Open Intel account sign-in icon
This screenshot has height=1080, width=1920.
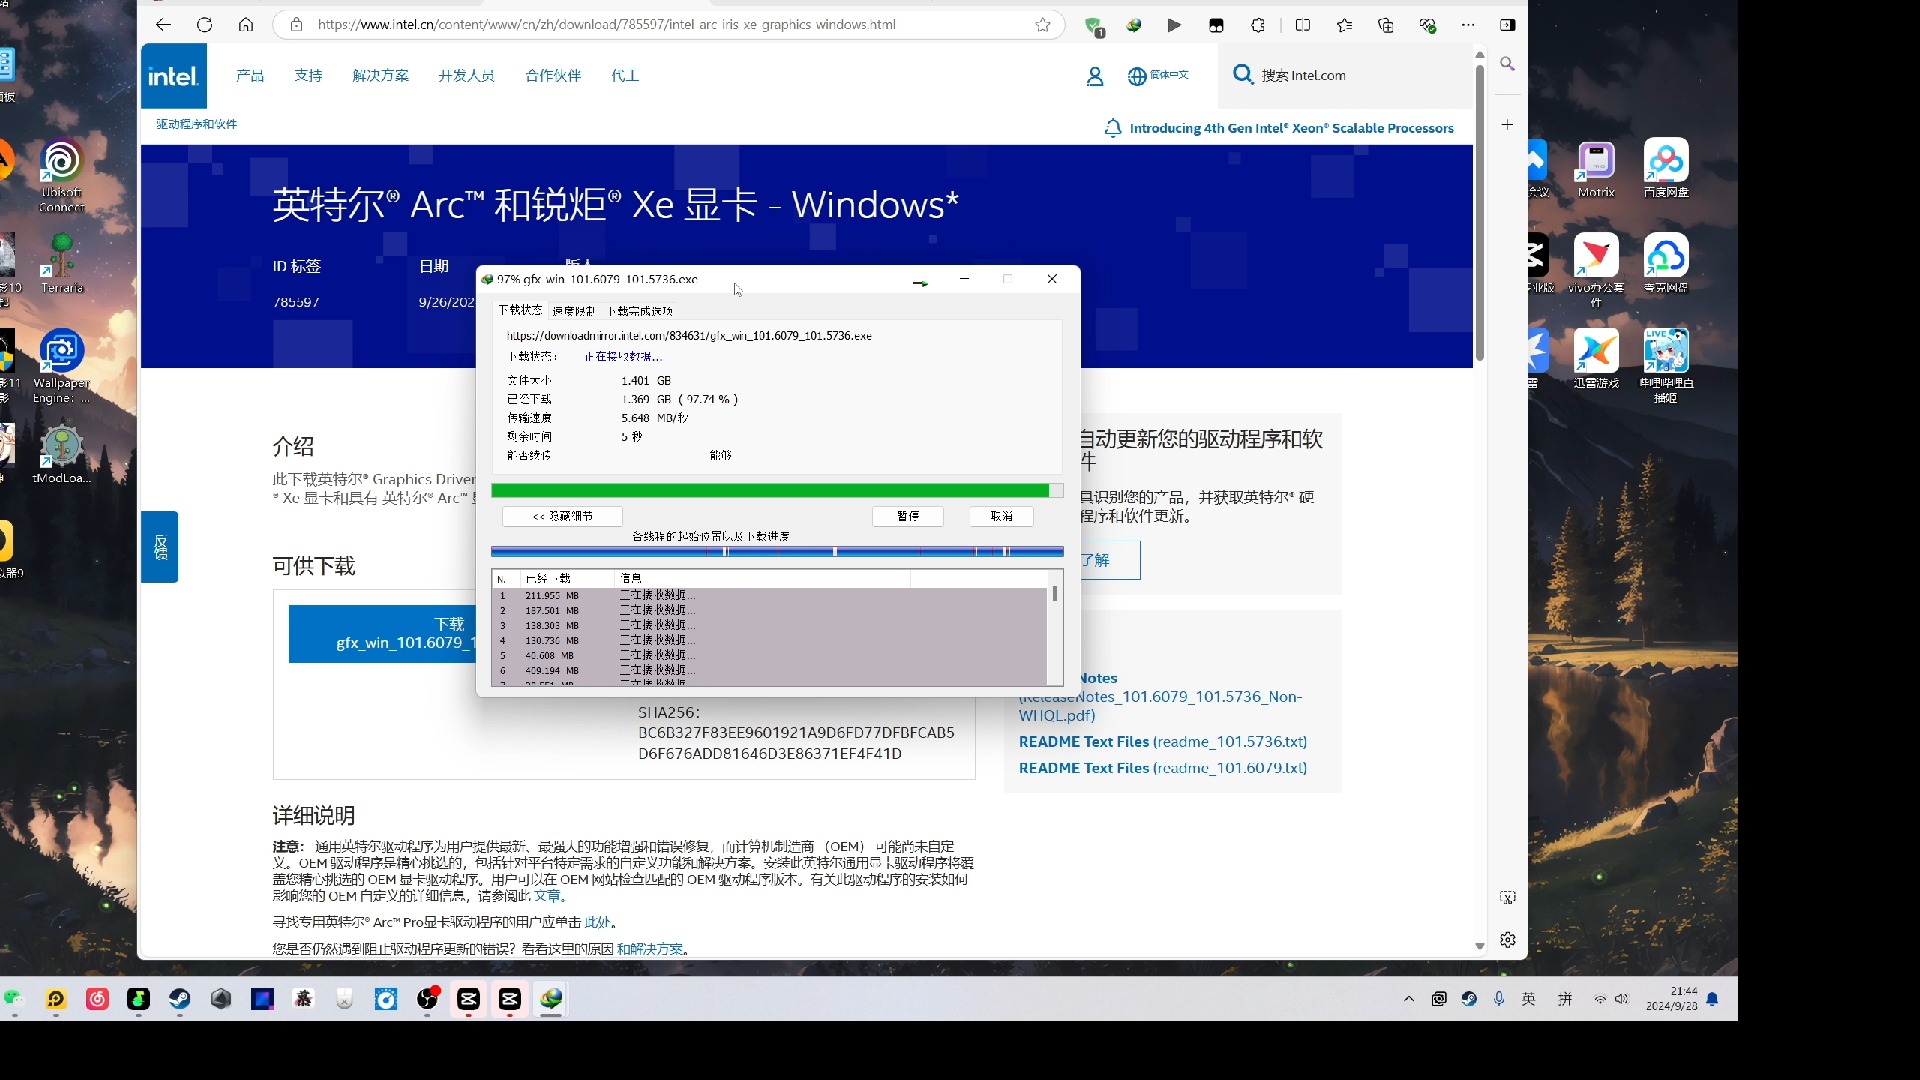1095,76
